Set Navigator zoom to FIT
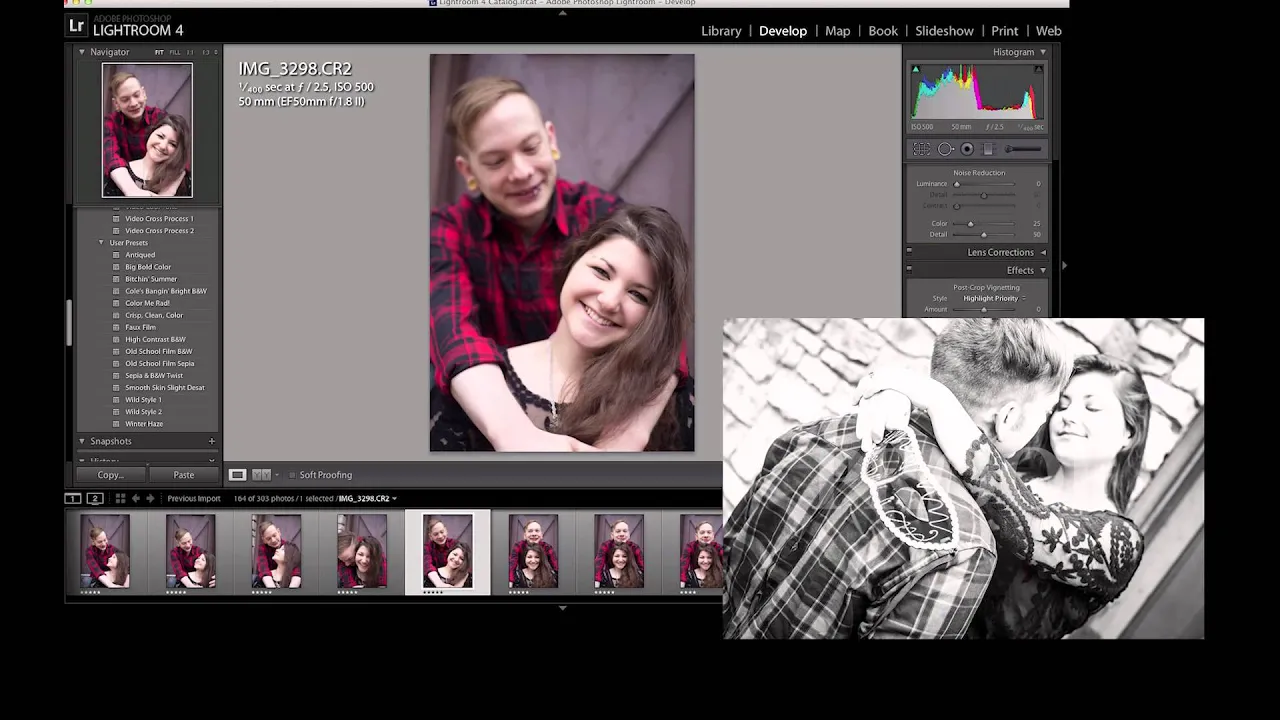Image resolution: width=1280 pixels, height=720 pixels. point(159,52)
